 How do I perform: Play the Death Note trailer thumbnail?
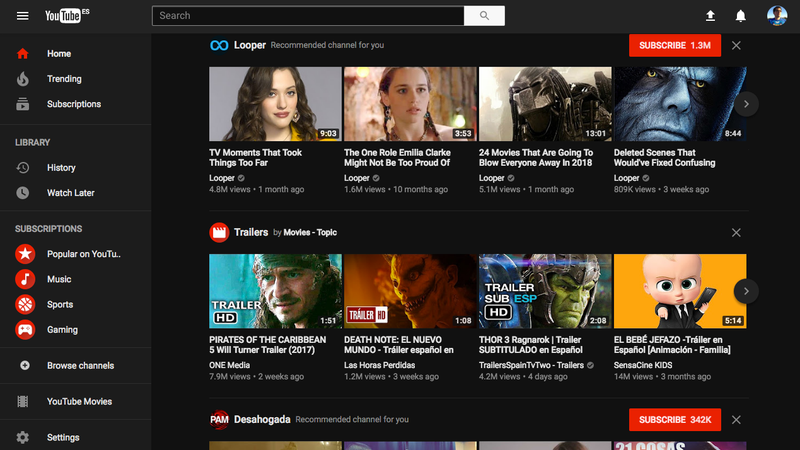(410, 291)
